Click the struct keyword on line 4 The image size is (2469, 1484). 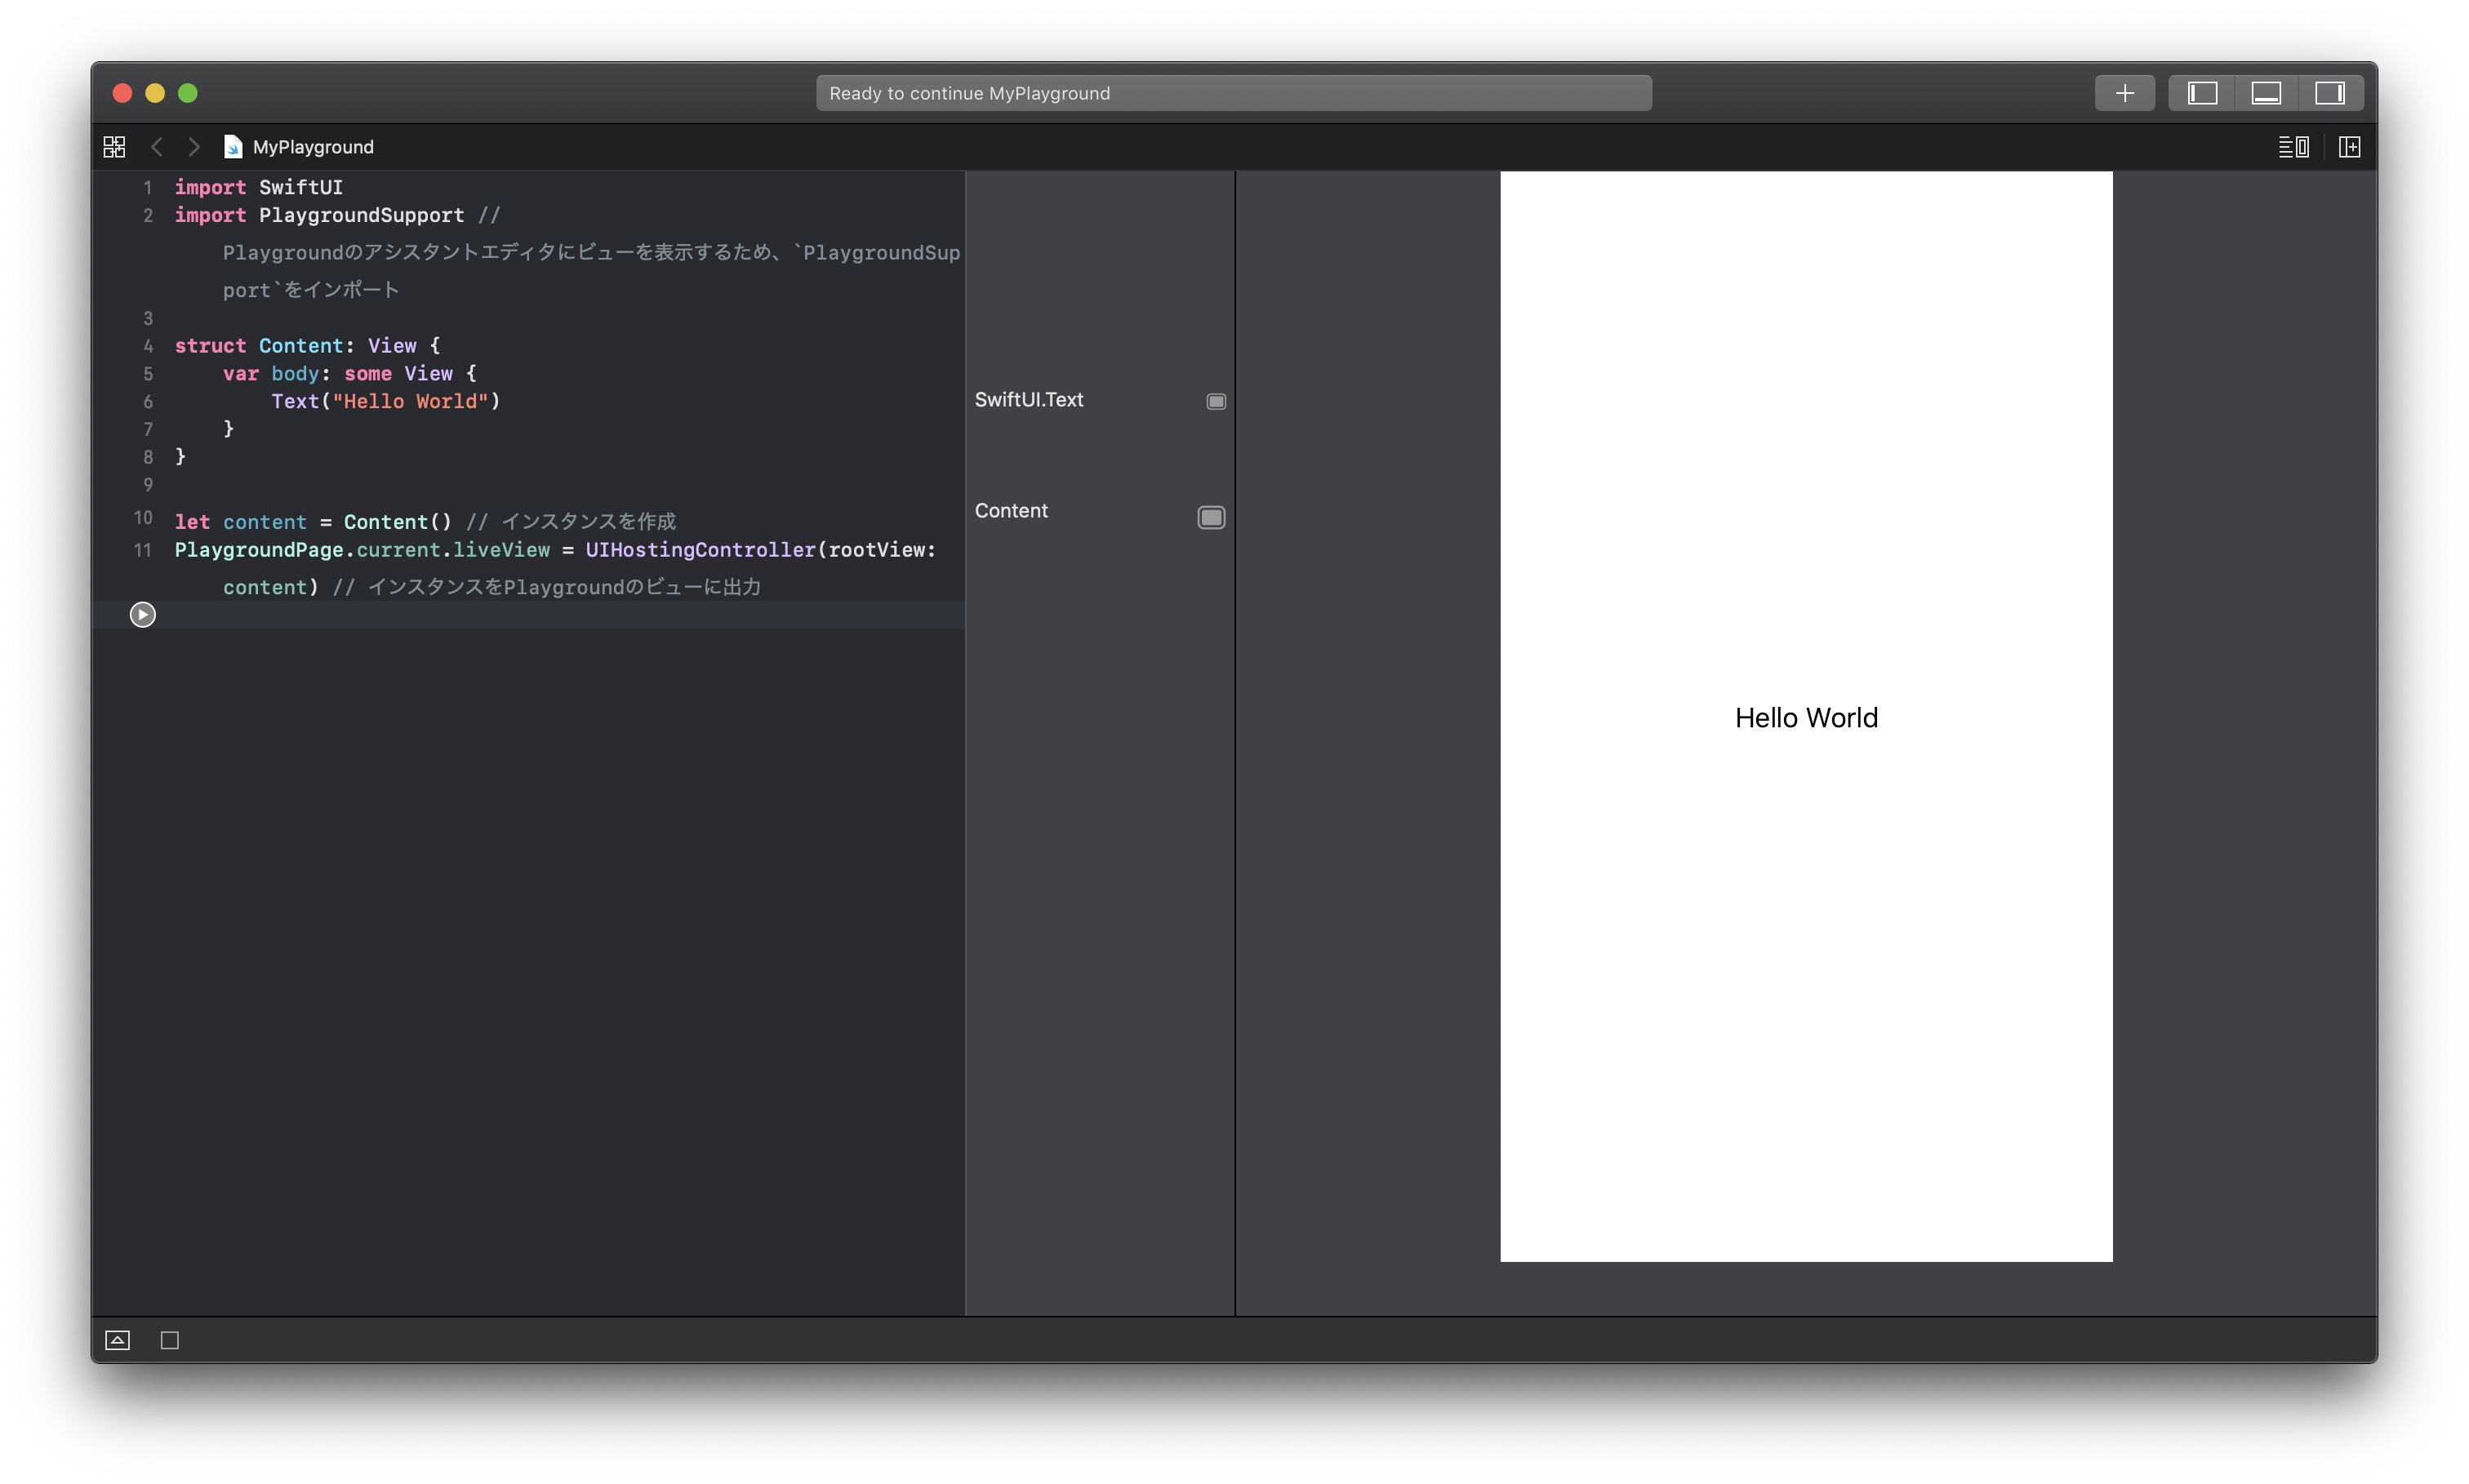[210, 346]
